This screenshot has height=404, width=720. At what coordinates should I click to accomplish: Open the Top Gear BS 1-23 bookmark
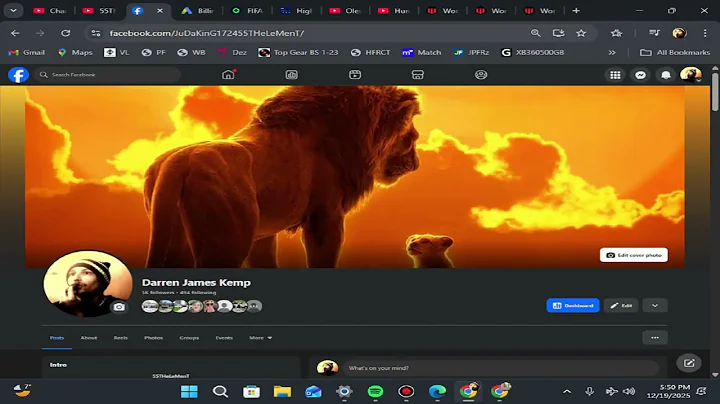pyautogui.click(x=298, y=52)
